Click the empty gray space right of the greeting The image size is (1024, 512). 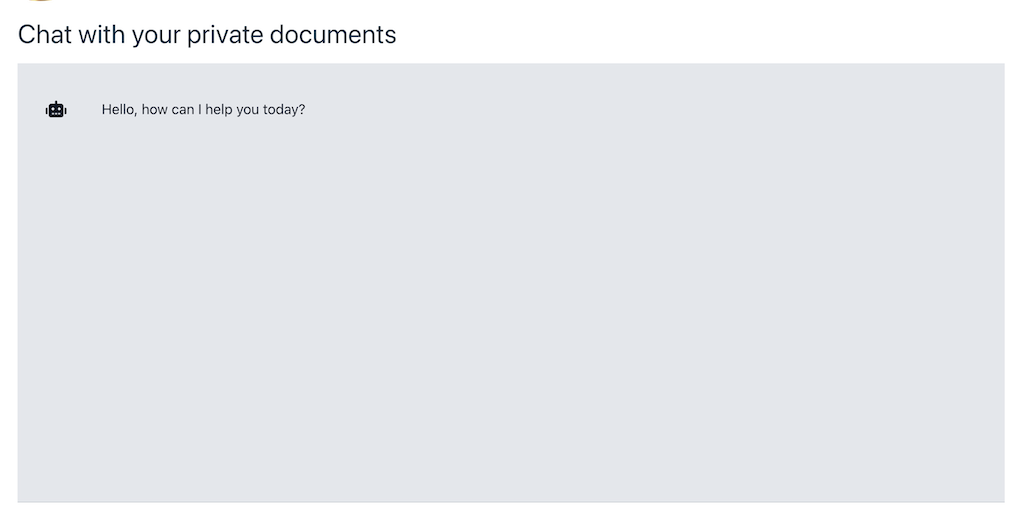point(650,110)
